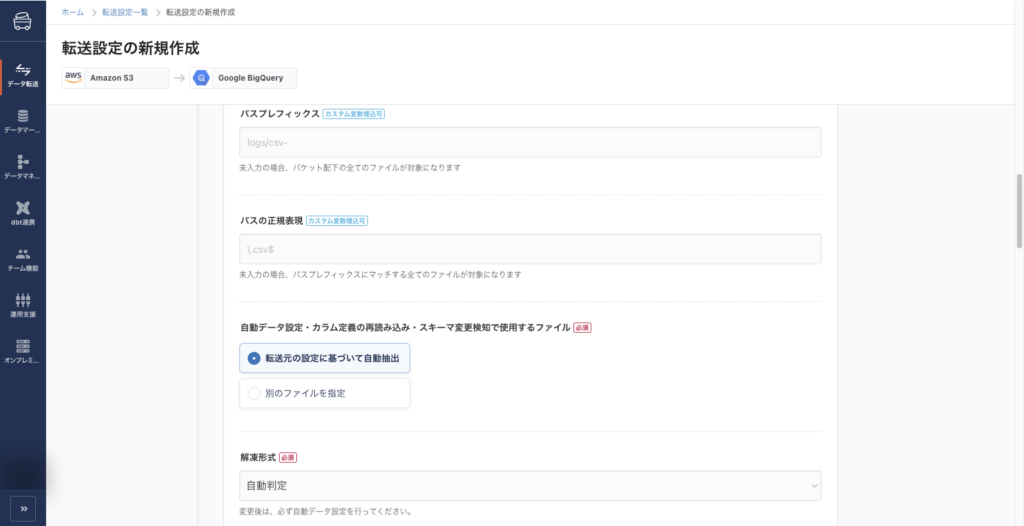This screenshot has height=526, width=1024.
Task: Expand the sidebar with the double-chevron button
Action: click(x=23, y=507)
